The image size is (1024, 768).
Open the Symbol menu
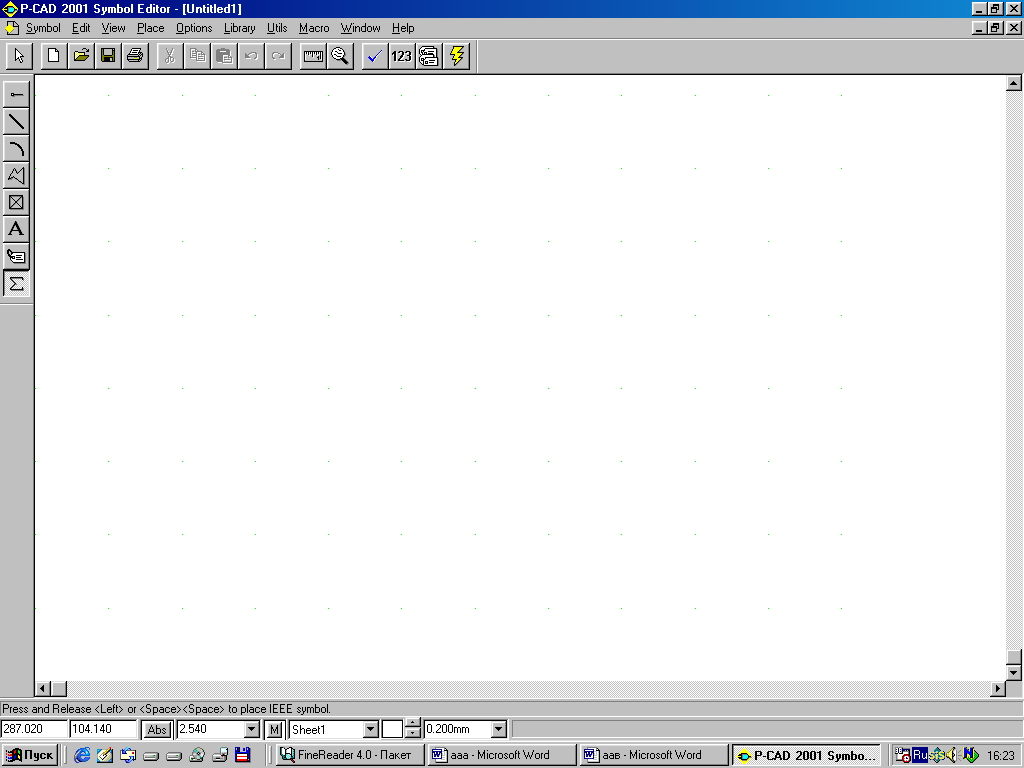[x=43, y=28]
